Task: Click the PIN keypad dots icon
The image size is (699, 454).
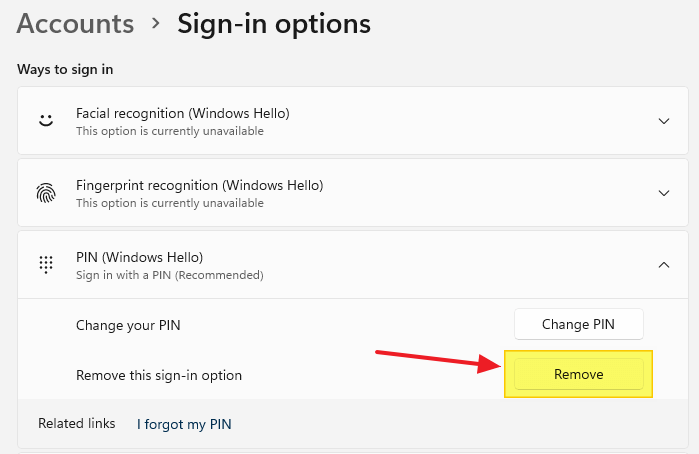Action: click(45, 265)
